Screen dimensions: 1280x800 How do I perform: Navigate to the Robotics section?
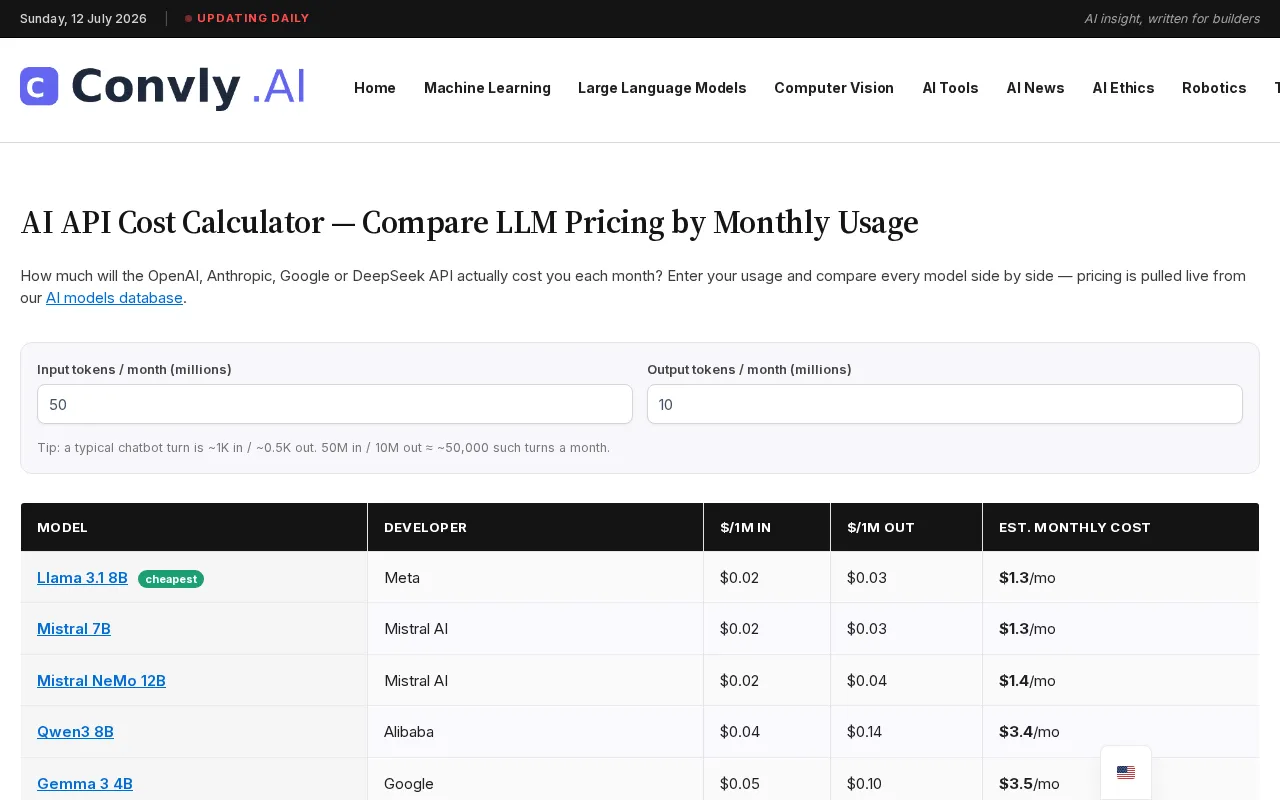click(x=1214, y=88)
